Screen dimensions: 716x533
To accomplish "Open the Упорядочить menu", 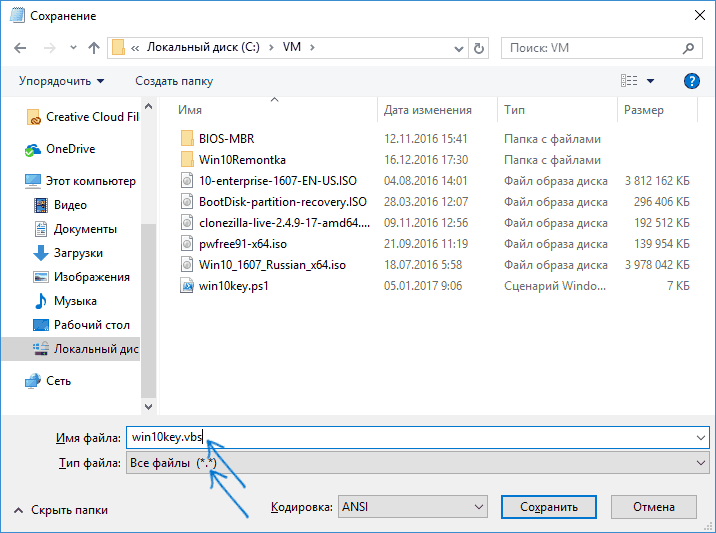I will (x=61, y=81).
